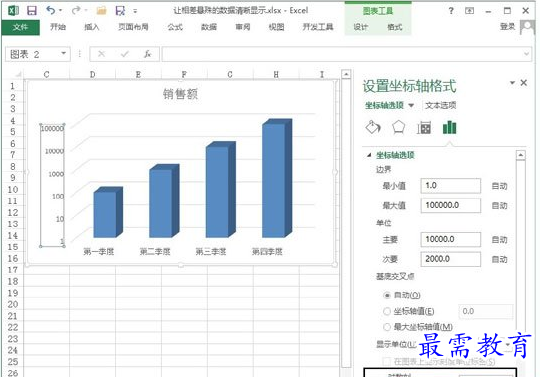
Task: Click the Save icon in quick access toolbar
Action: 32,11
